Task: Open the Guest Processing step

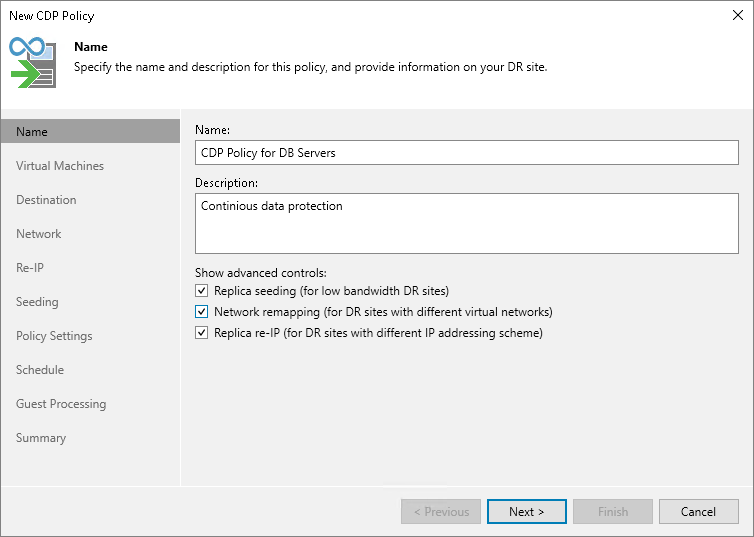Action: click(x=61, y=404)
